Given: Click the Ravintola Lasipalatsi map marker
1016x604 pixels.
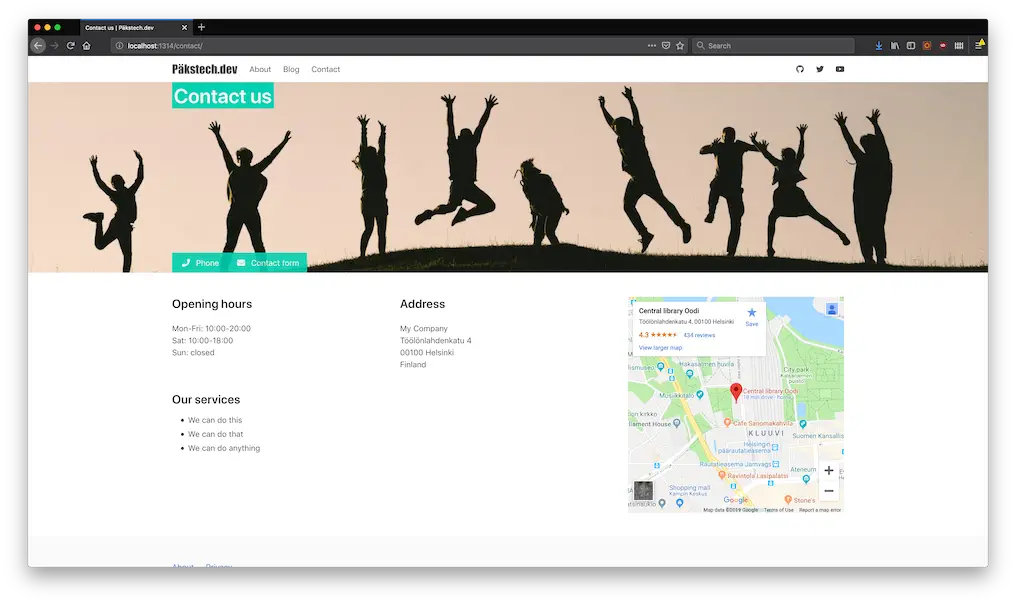Looking at the screenshot, I should (722, 475).
